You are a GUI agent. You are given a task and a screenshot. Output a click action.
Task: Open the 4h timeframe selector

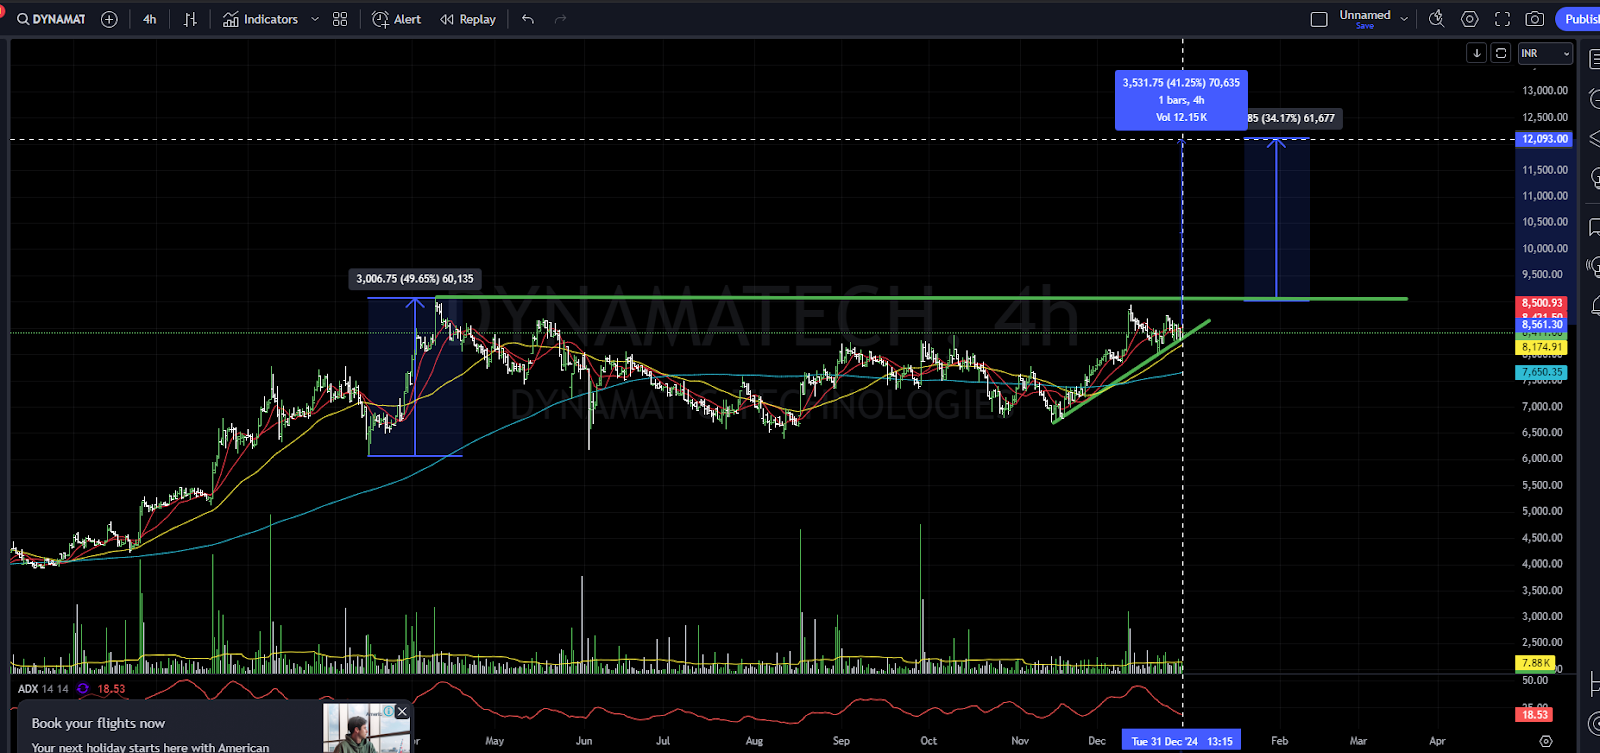[149, 19]
